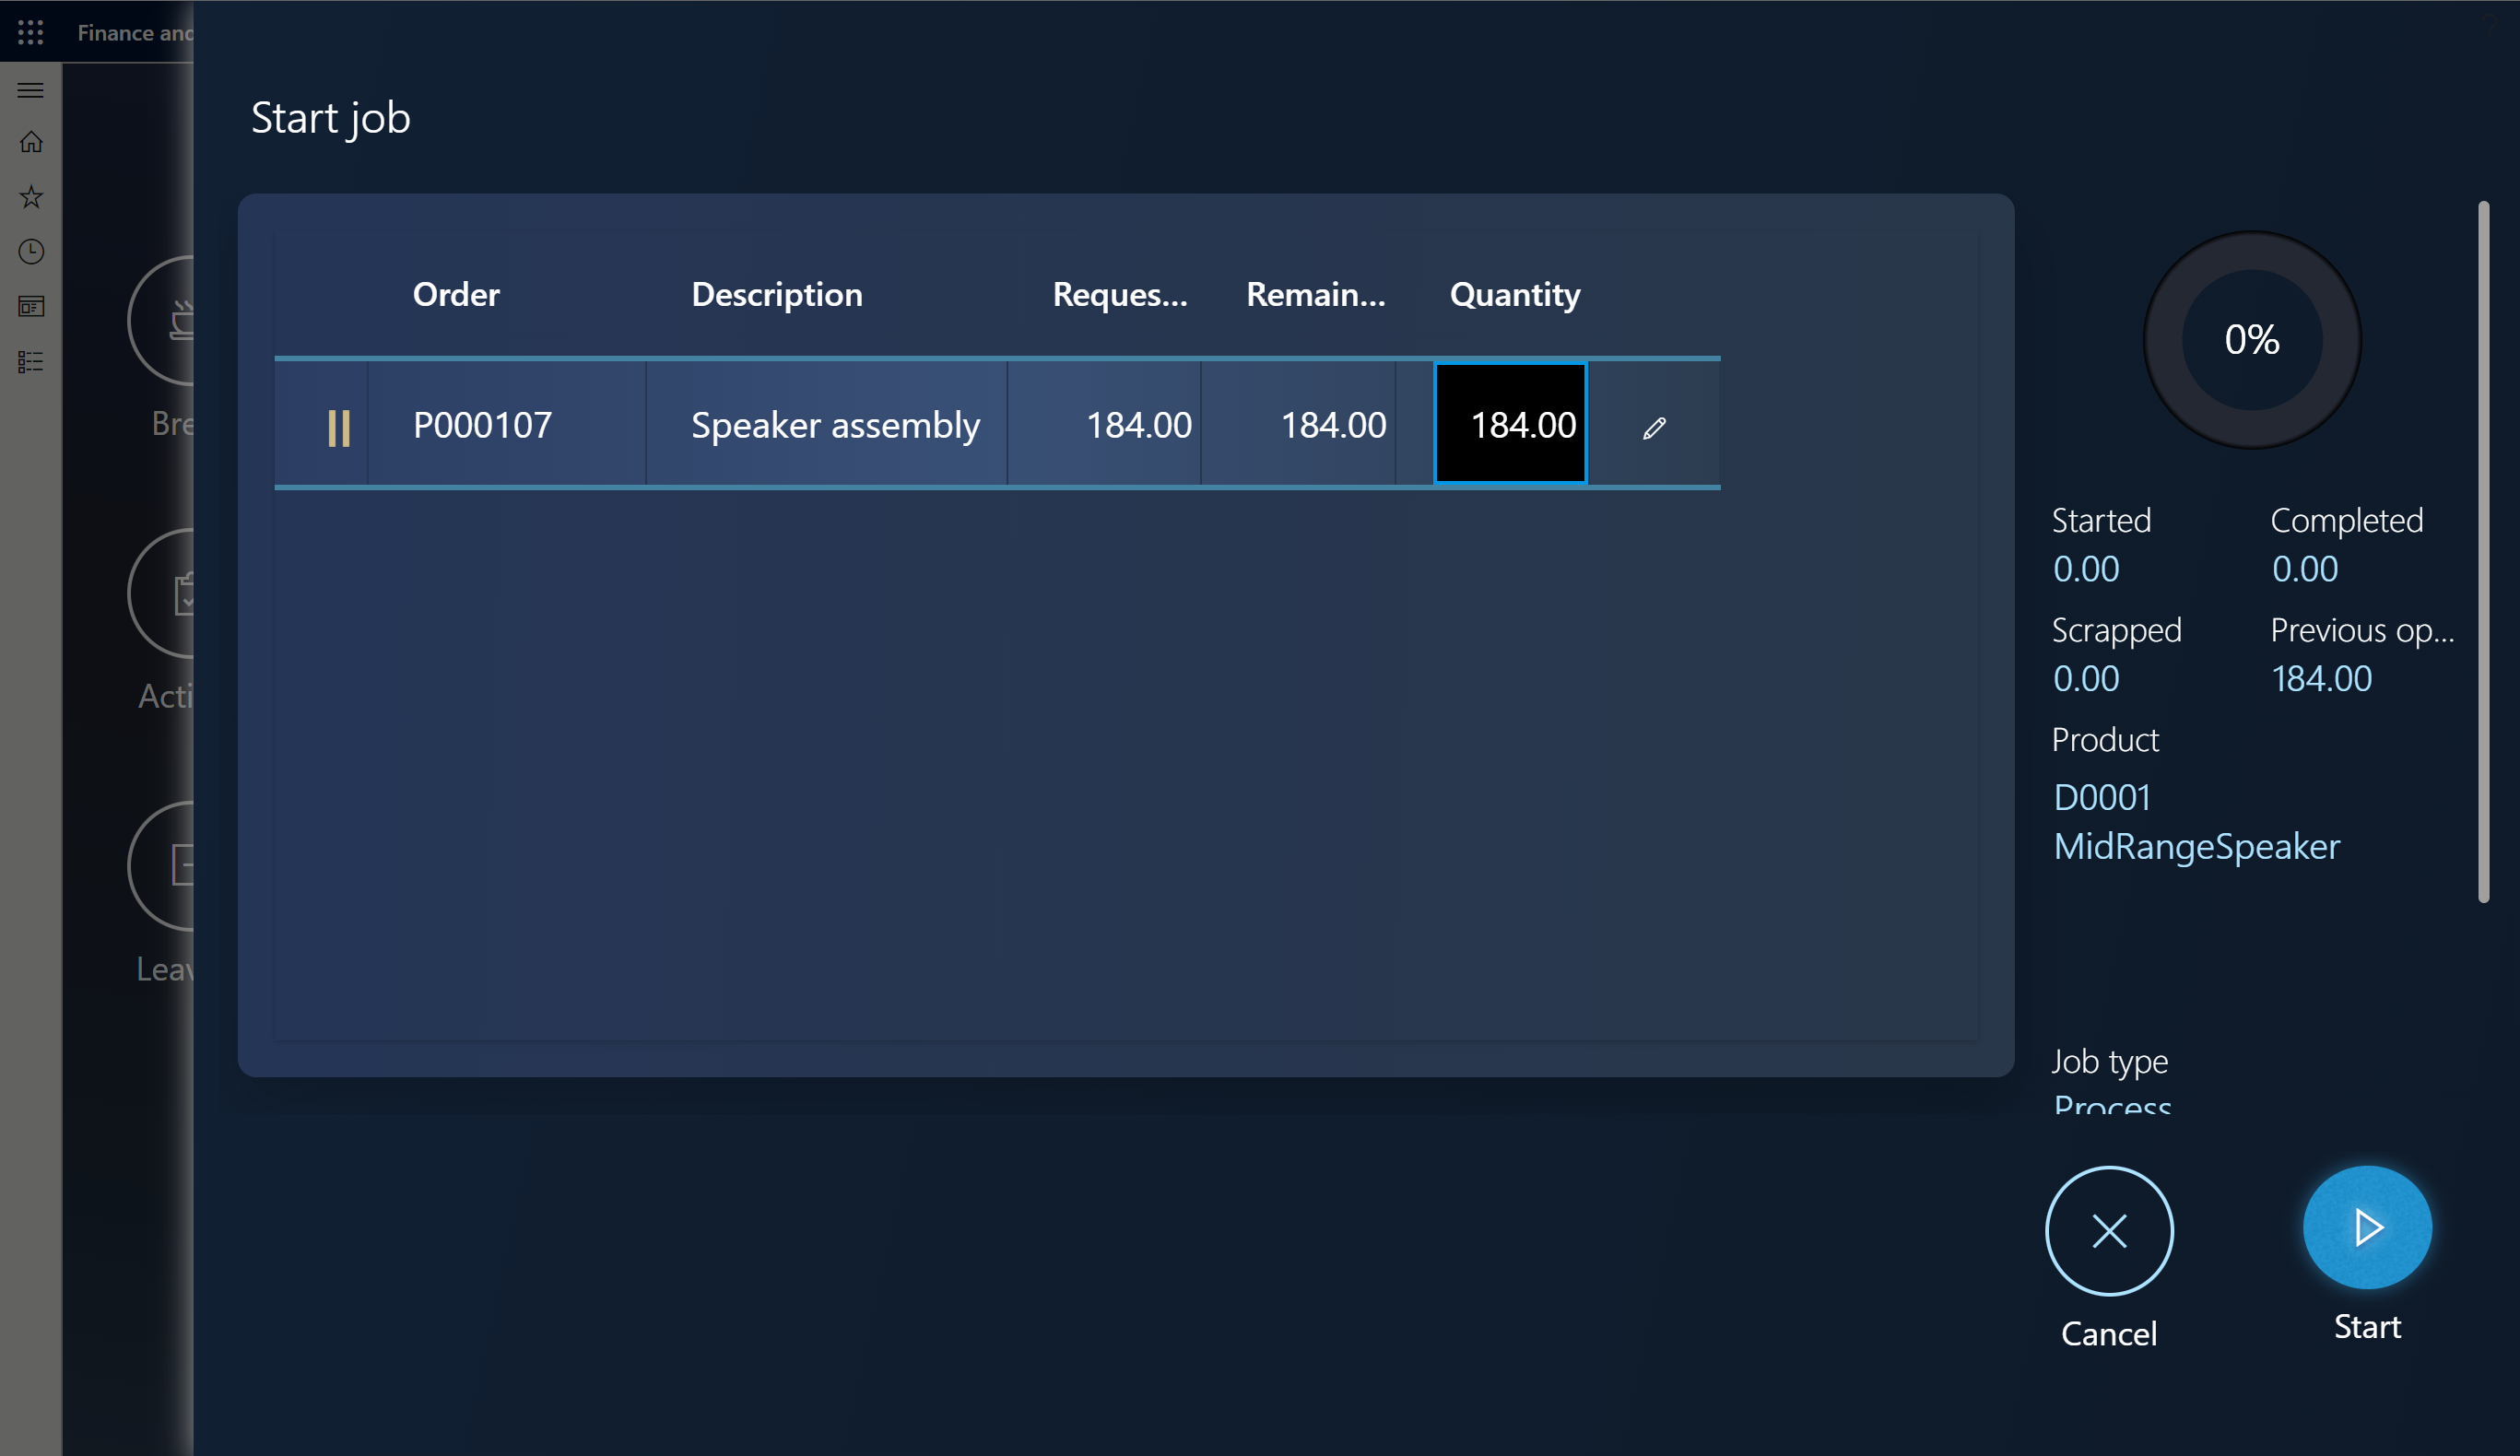2520x1456 pixels.
Task: Click the pencil edit icon beside quantity
Action: pos(1654,428)
